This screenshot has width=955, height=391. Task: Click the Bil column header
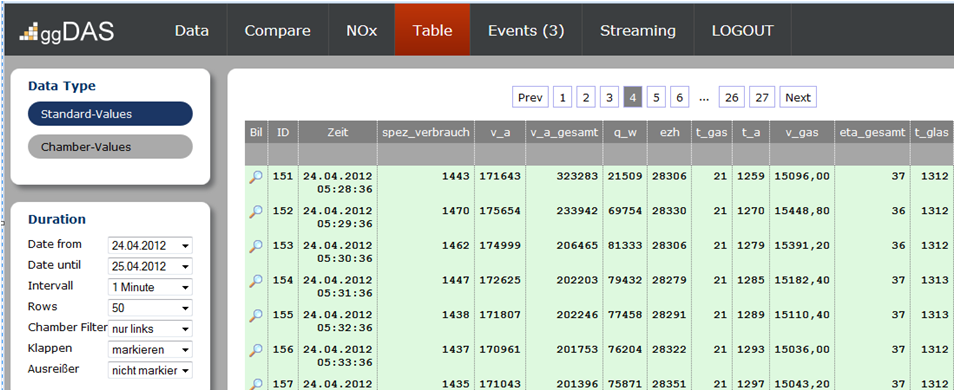pyautogui.click(x=256, y=132)
